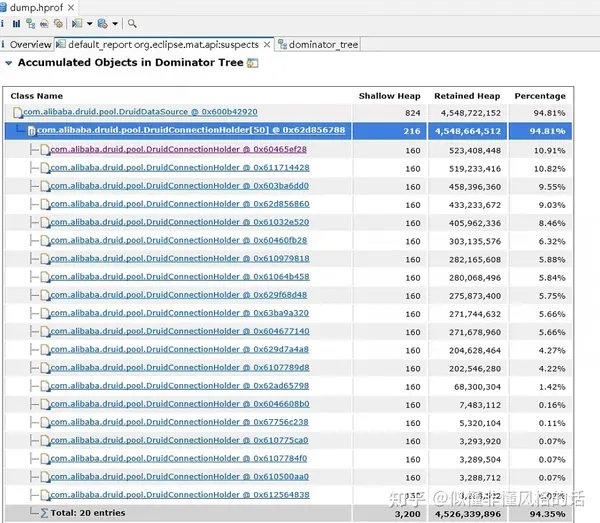
Task: Open Thread Overview toolbar icon
Action: (x=58, y=24)
